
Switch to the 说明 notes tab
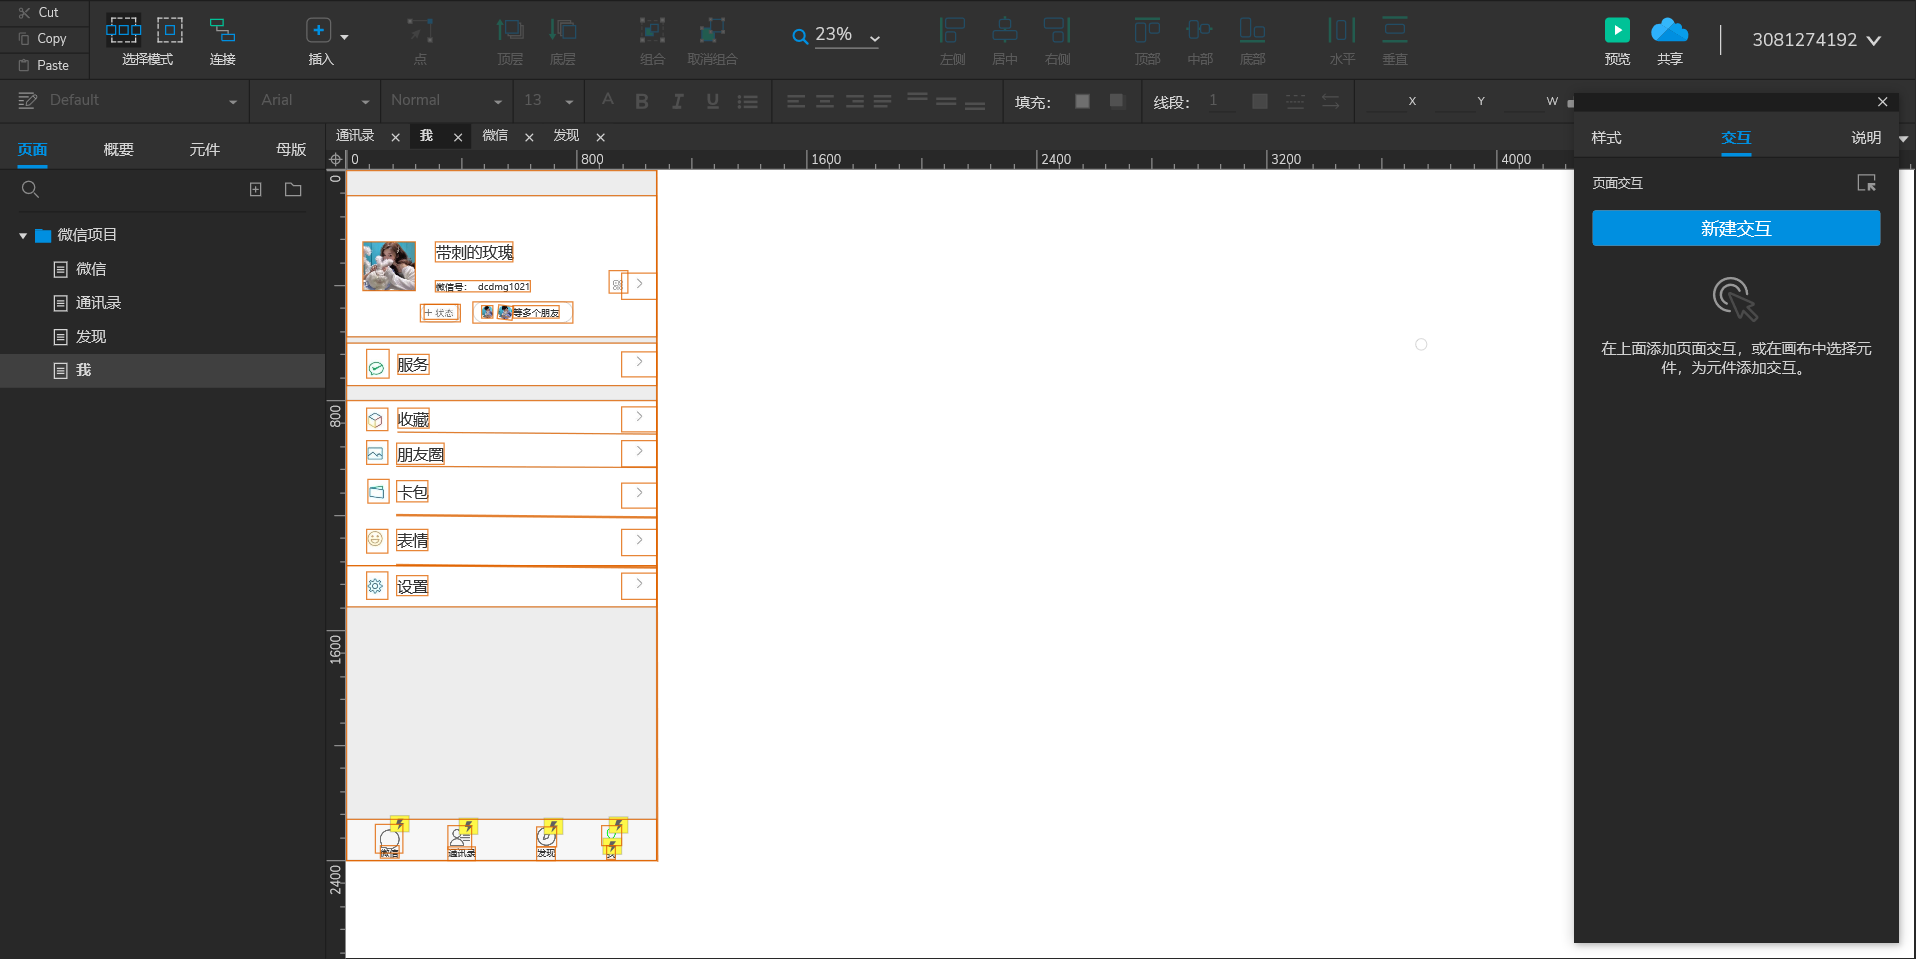click(1865, 138)
